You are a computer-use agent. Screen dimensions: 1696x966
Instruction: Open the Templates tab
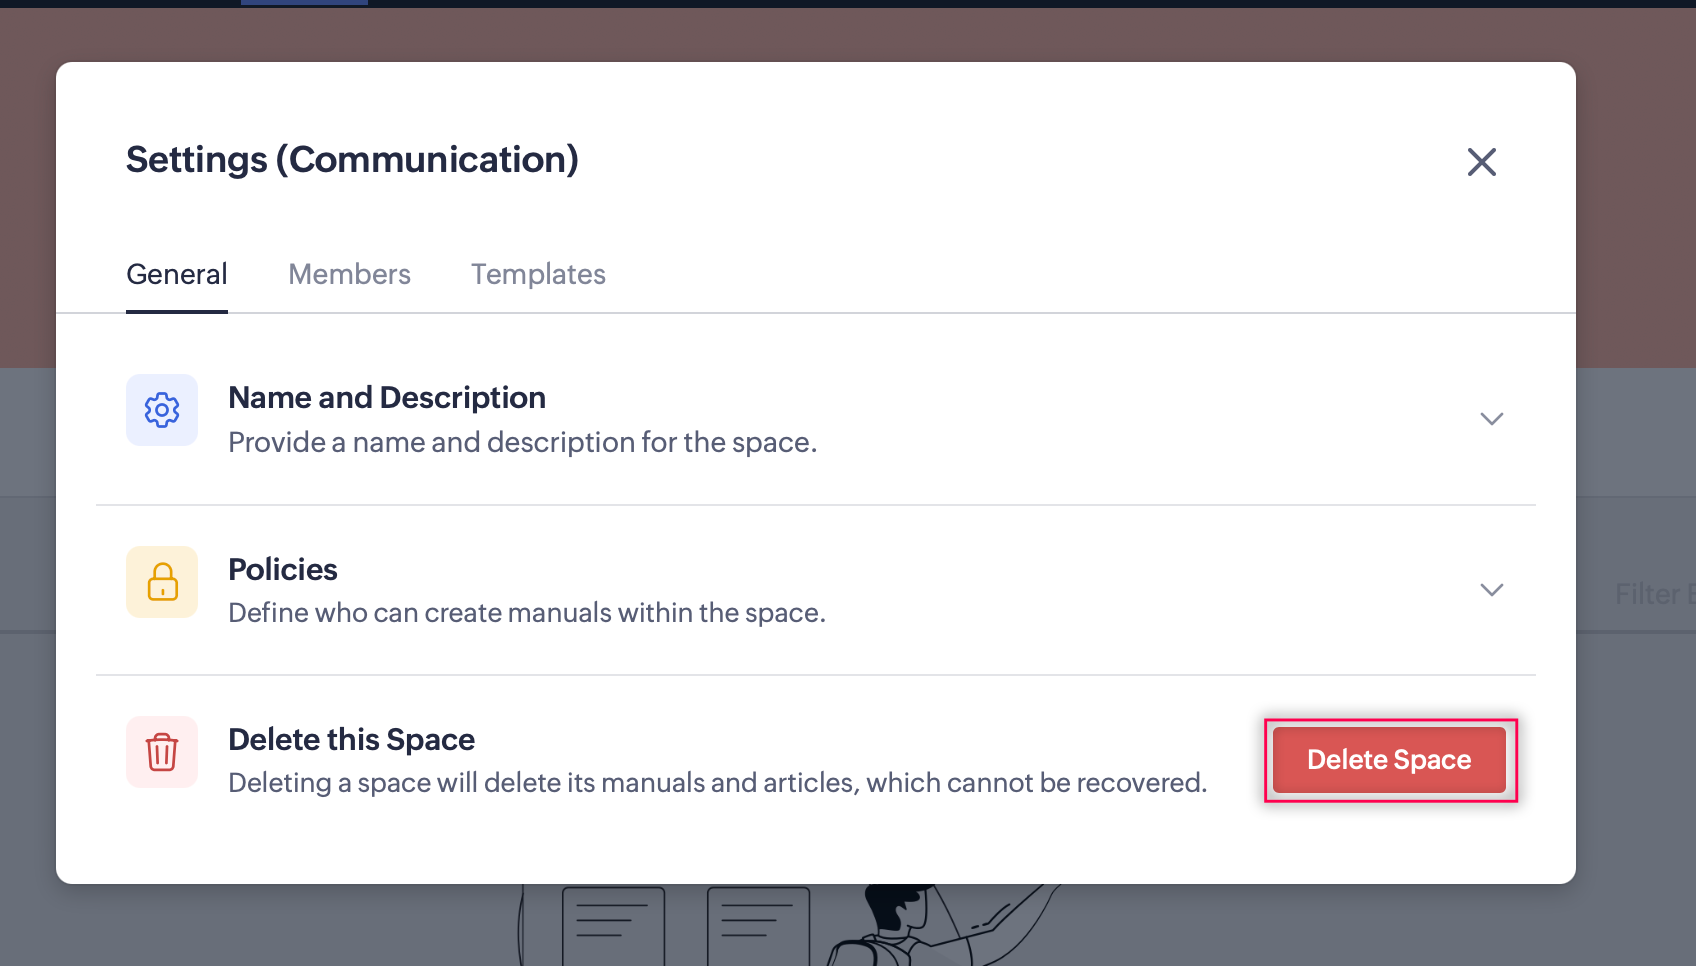[538, 274]
